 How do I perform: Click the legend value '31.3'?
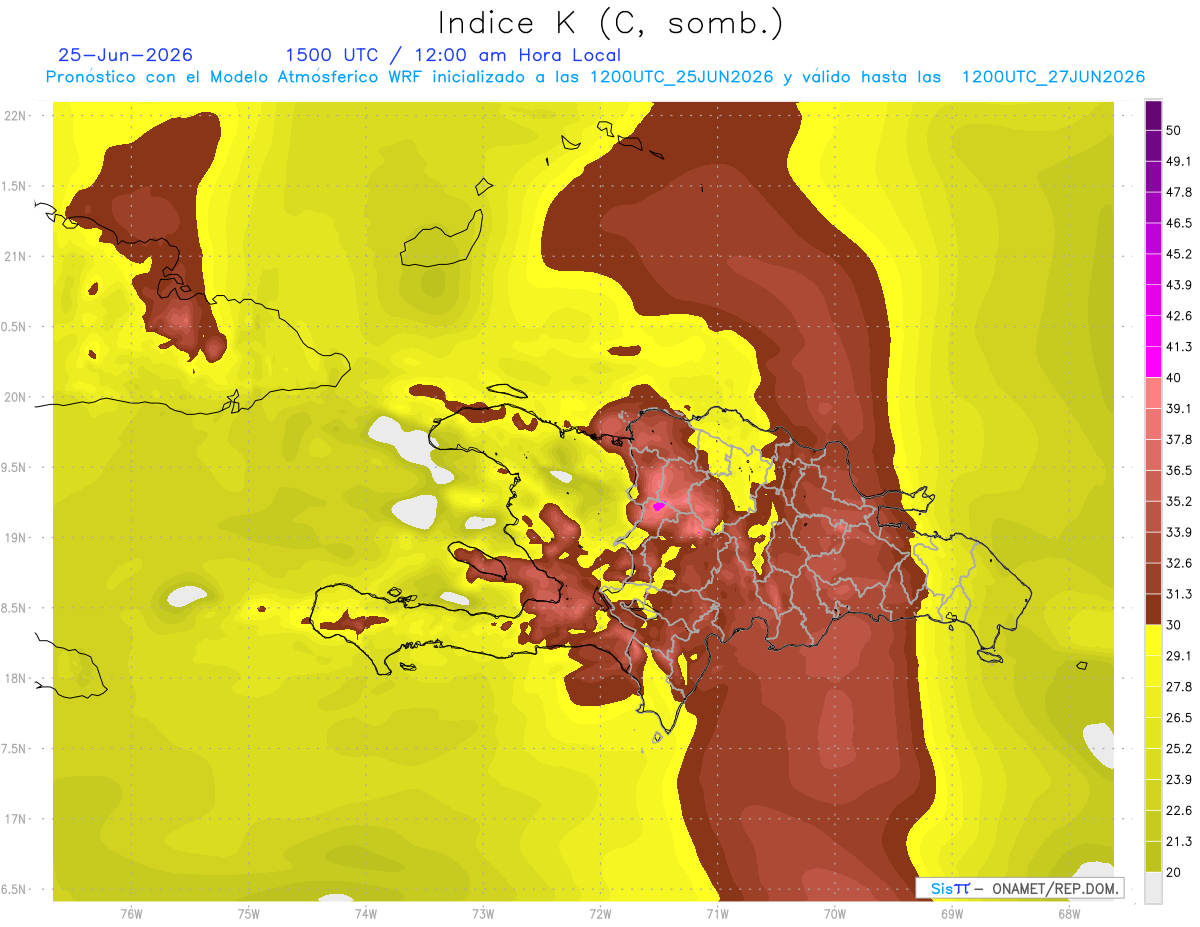[1178, 594]
